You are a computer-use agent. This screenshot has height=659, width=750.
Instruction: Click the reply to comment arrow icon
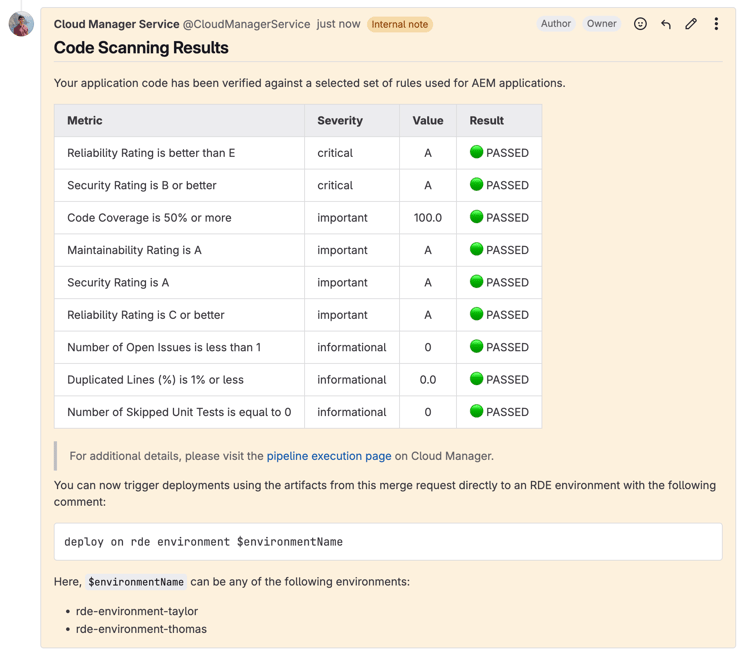(x=666, y=24)
